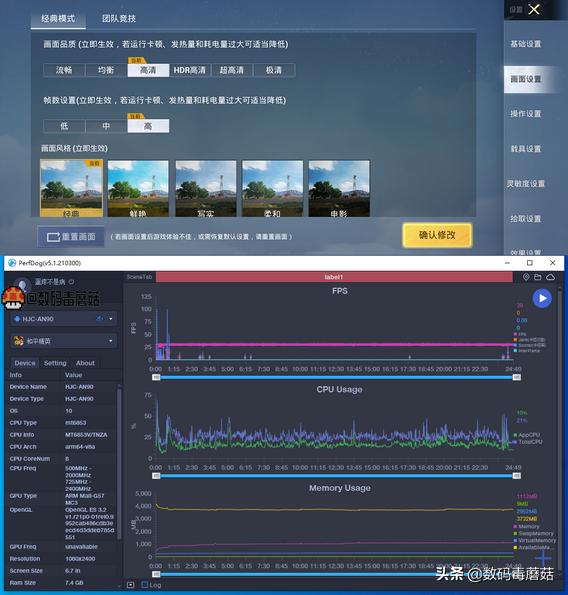Screen dimensions: 568x595
Task: Set frame rate to 低
Action: pos(64,126)
